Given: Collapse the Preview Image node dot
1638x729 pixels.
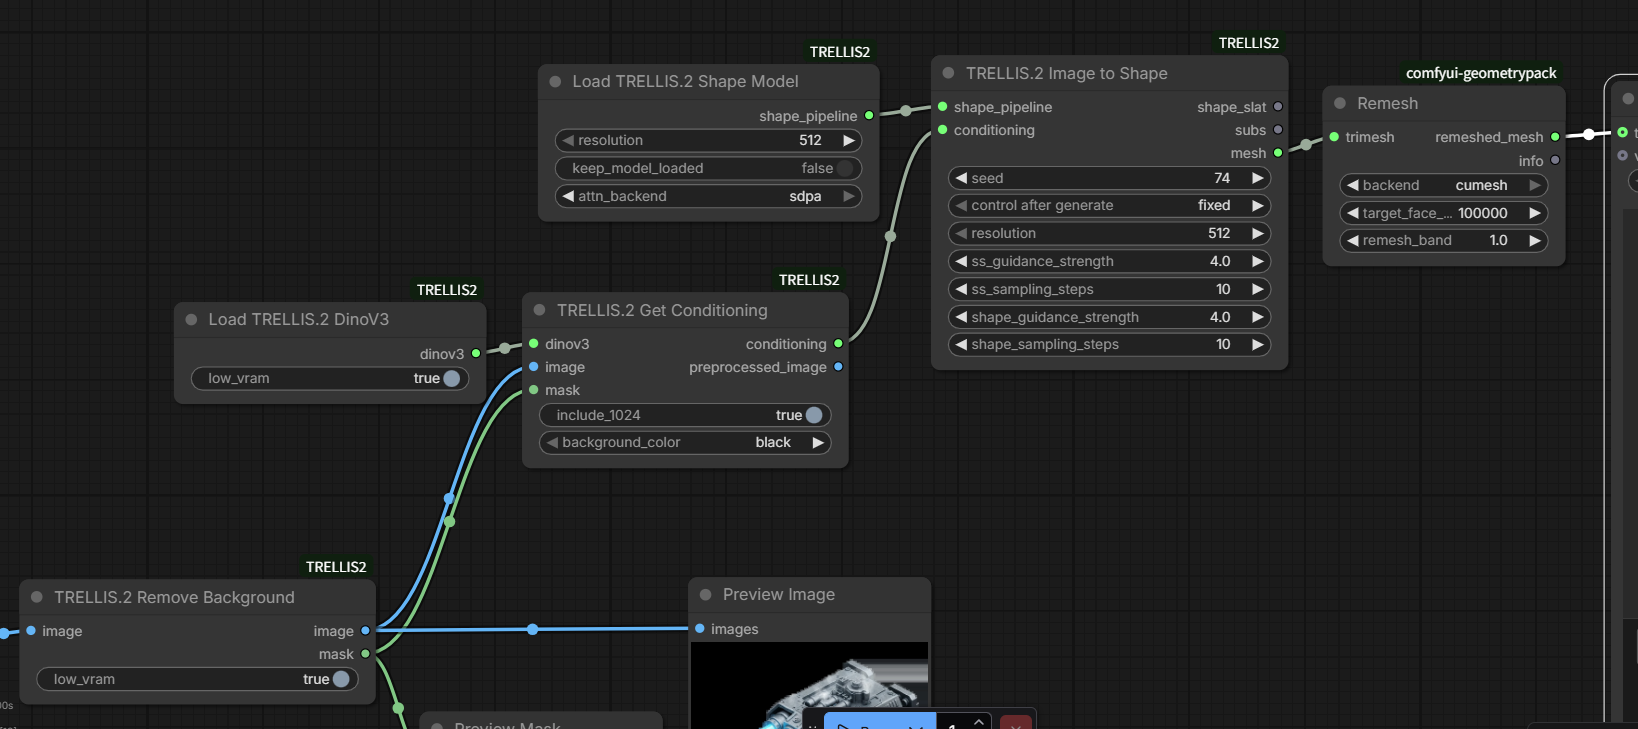Looking at the screenshot, I should pyautogui.click(x=705, y=594).
